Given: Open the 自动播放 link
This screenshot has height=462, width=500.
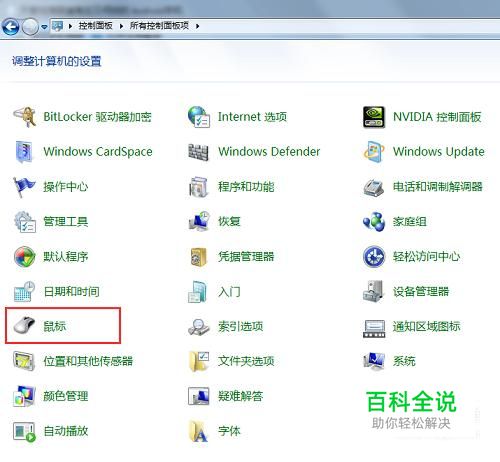Looking at the screenshot, I should 66,431.
